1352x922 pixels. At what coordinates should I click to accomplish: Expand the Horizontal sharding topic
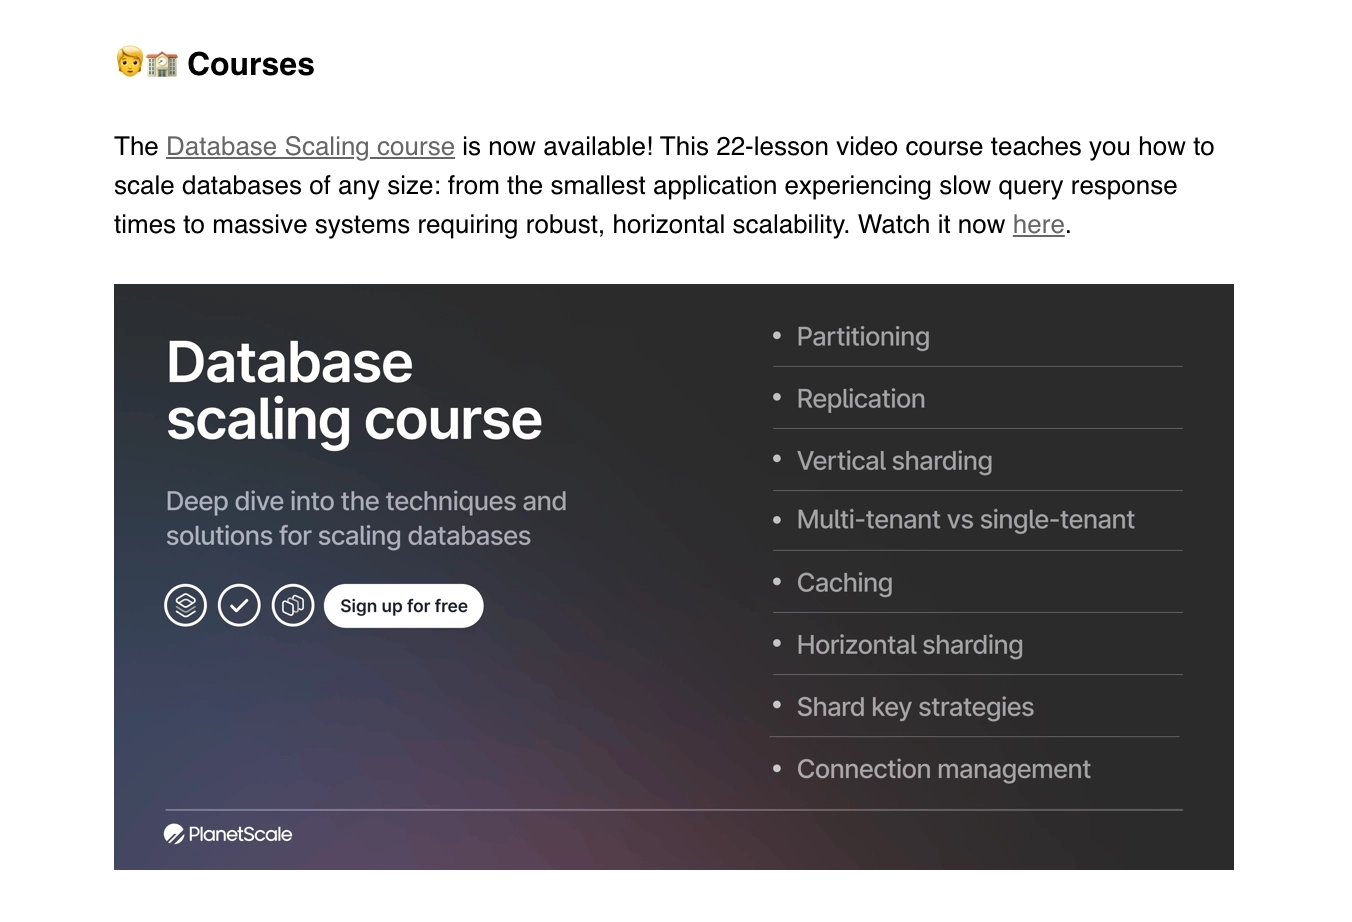(910, 645)
